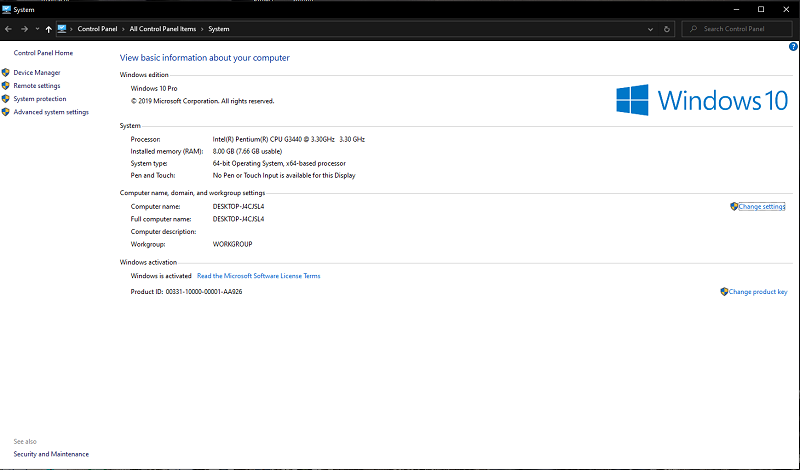Click the Product ID 00331-10000-00001-AA926 text
800x470 pixels.
coord(186,292)
